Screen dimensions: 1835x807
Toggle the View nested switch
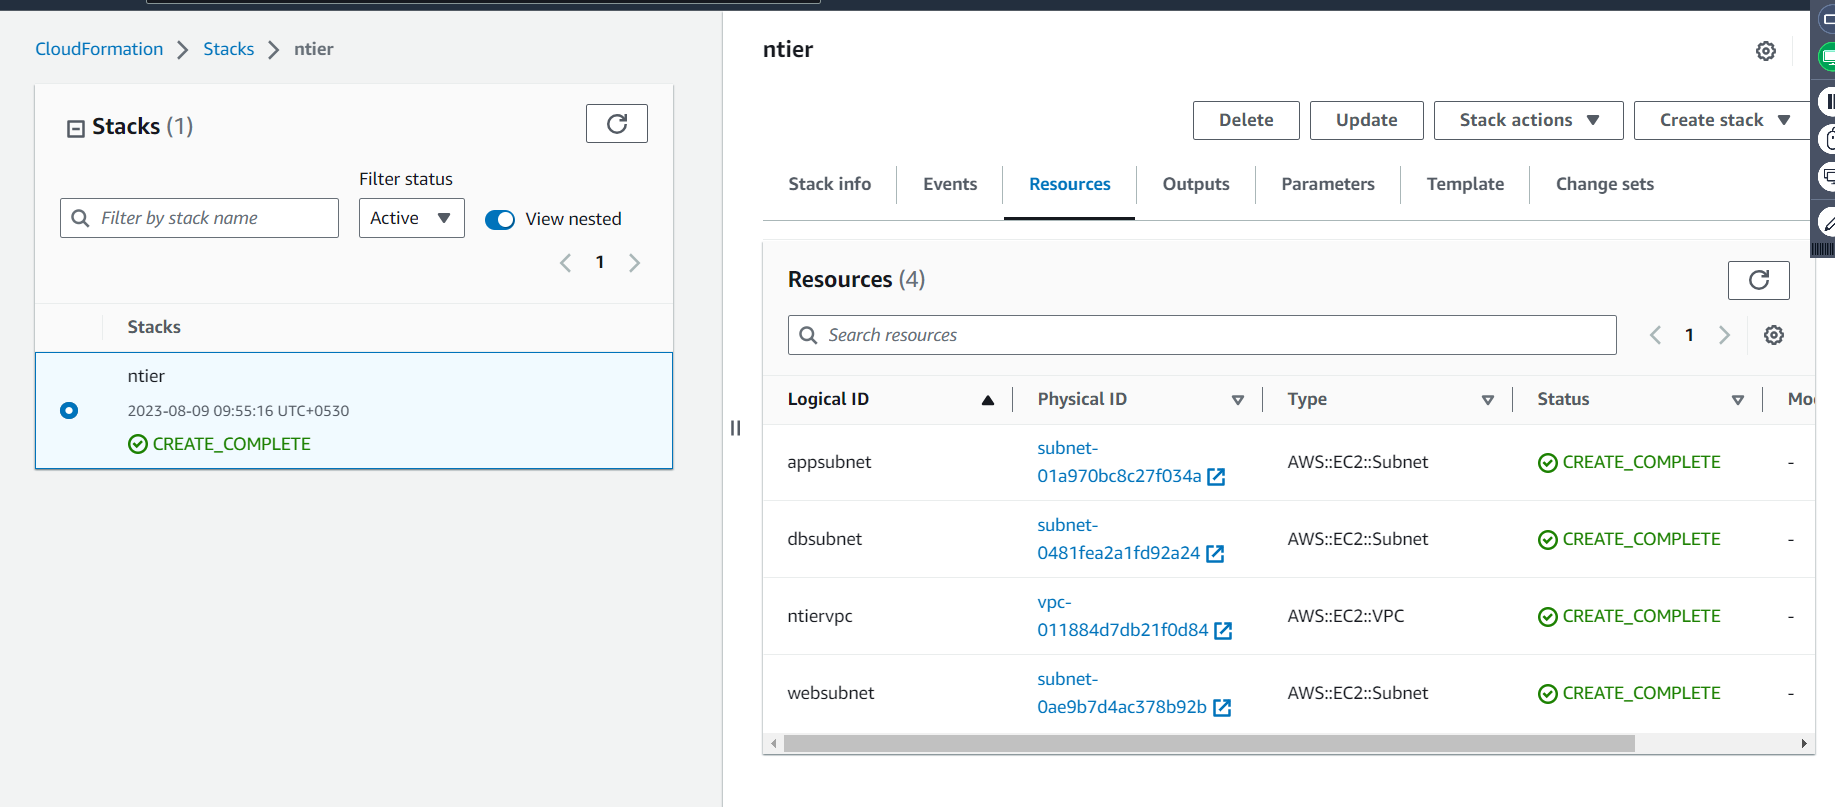click(x=500, y=220)
